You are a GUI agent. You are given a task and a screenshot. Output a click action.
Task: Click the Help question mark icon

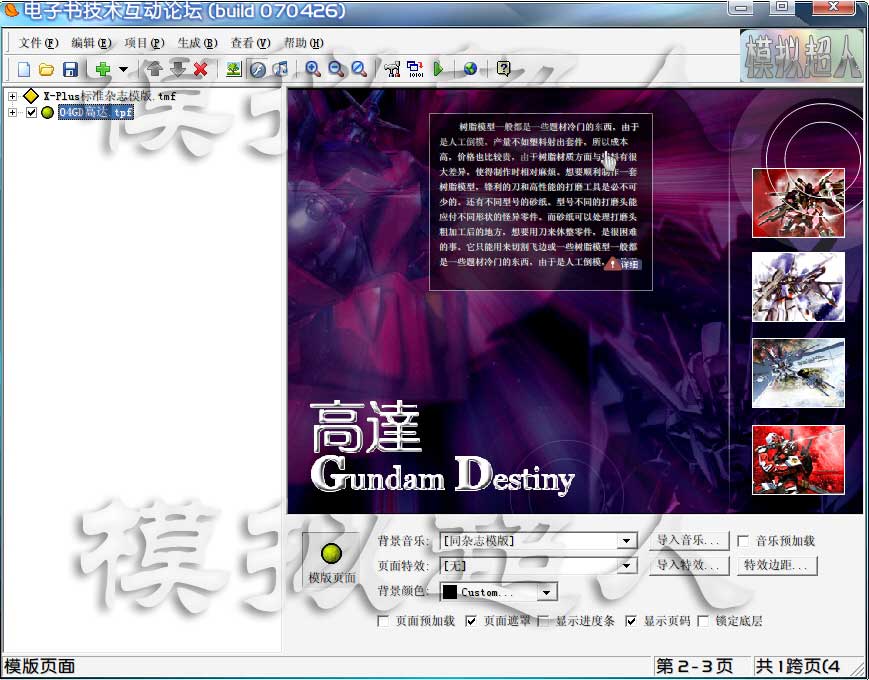coord(503,69)
